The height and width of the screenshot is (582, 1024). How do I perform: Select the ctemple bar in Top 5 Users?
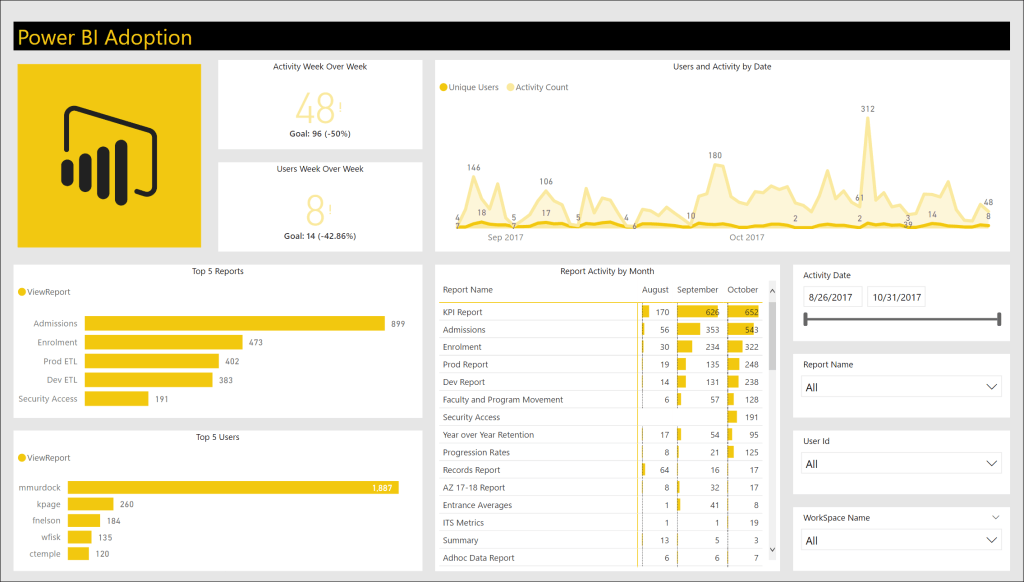pyautogui.click(x=78, y=554)
